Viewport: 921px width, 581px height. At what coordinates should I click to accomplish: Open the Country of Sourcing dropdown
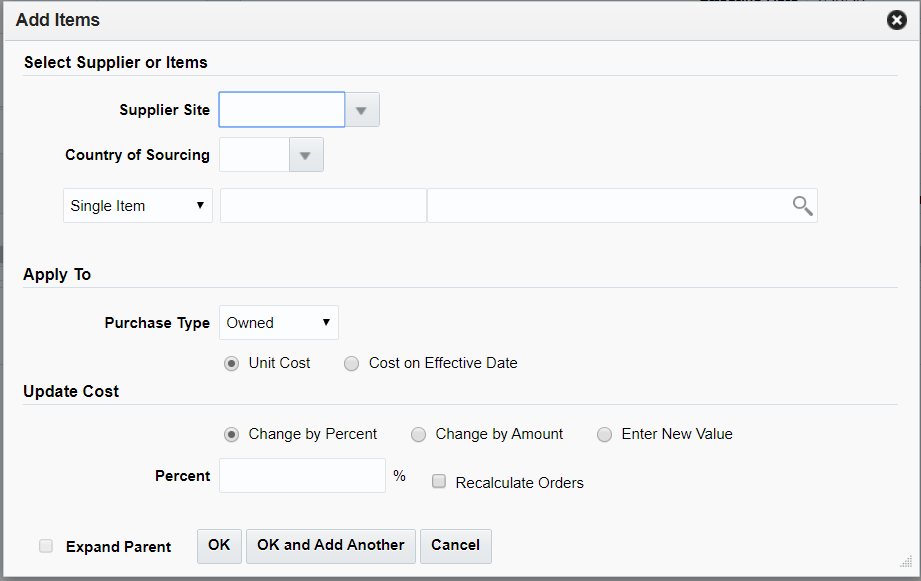pyautogui.click(x=306, y=154)
